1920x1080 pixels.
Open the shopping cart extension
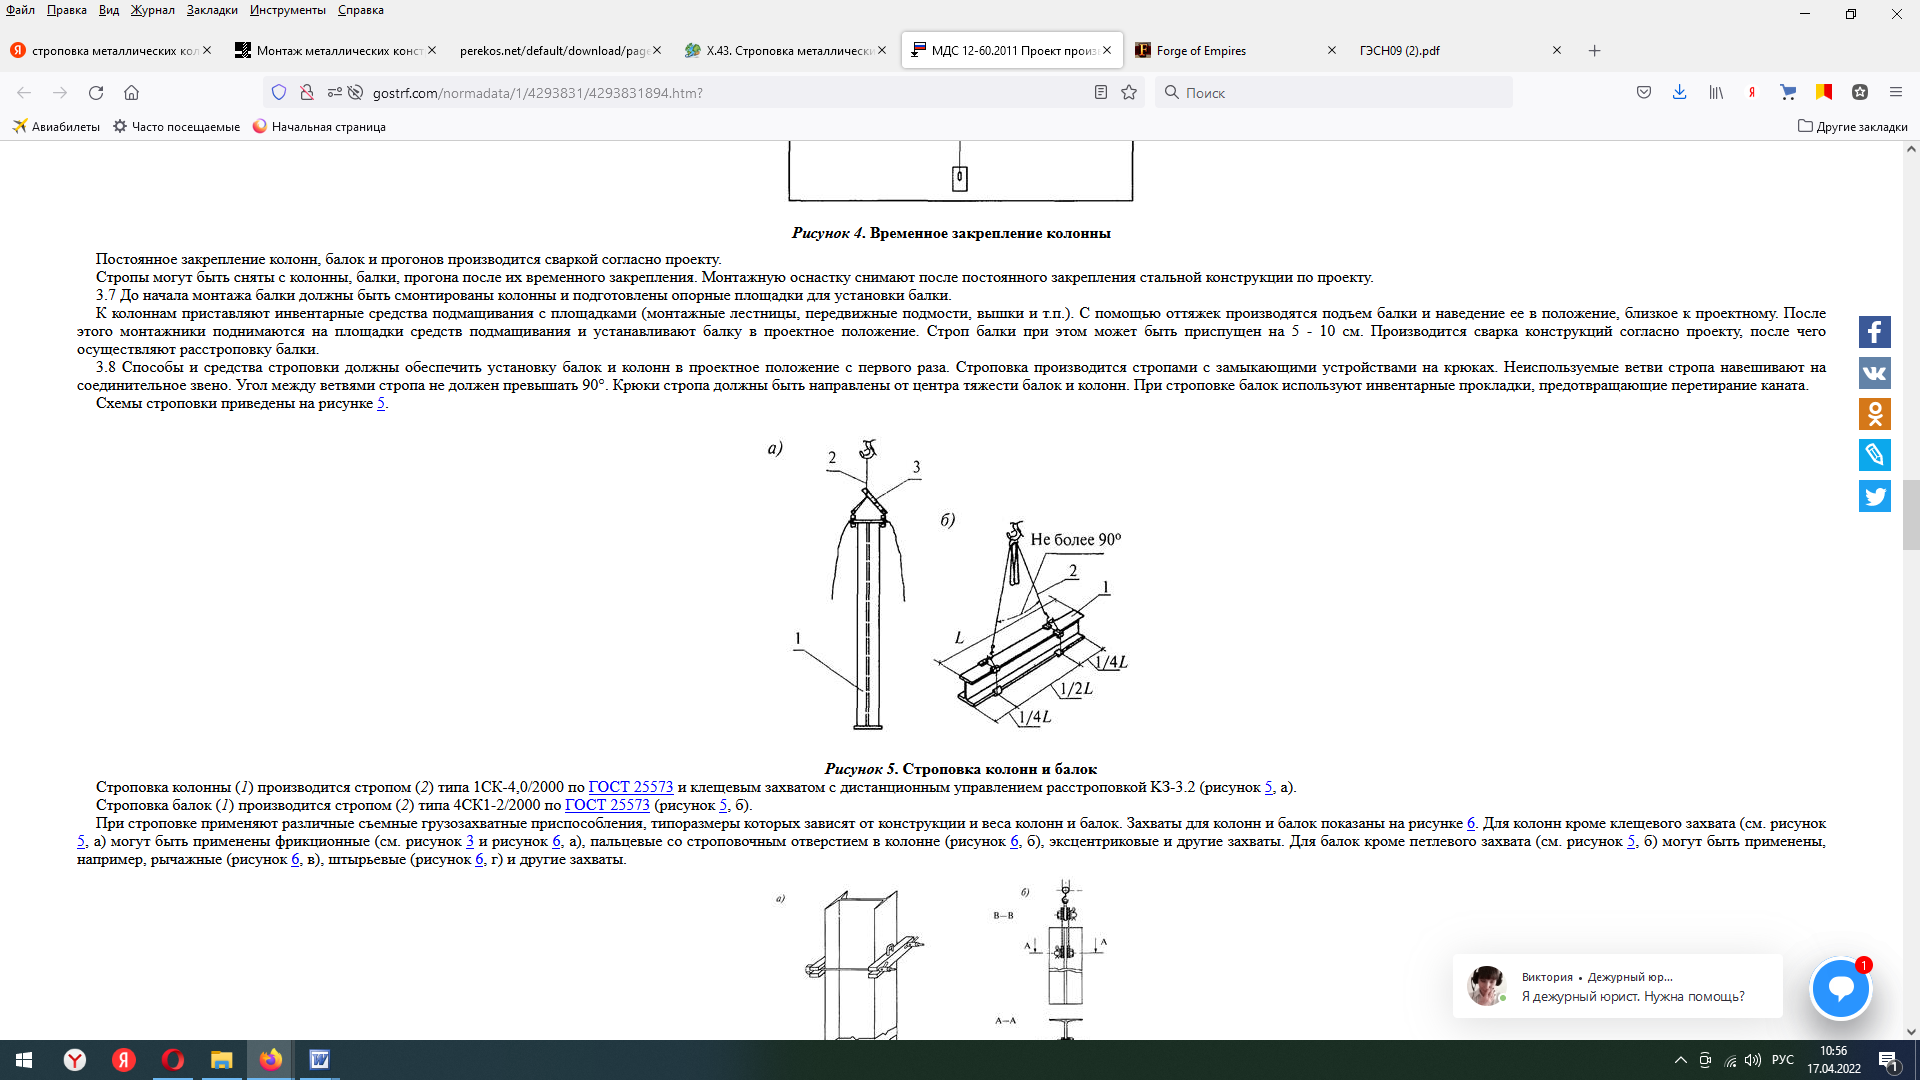coord(1788,92)
